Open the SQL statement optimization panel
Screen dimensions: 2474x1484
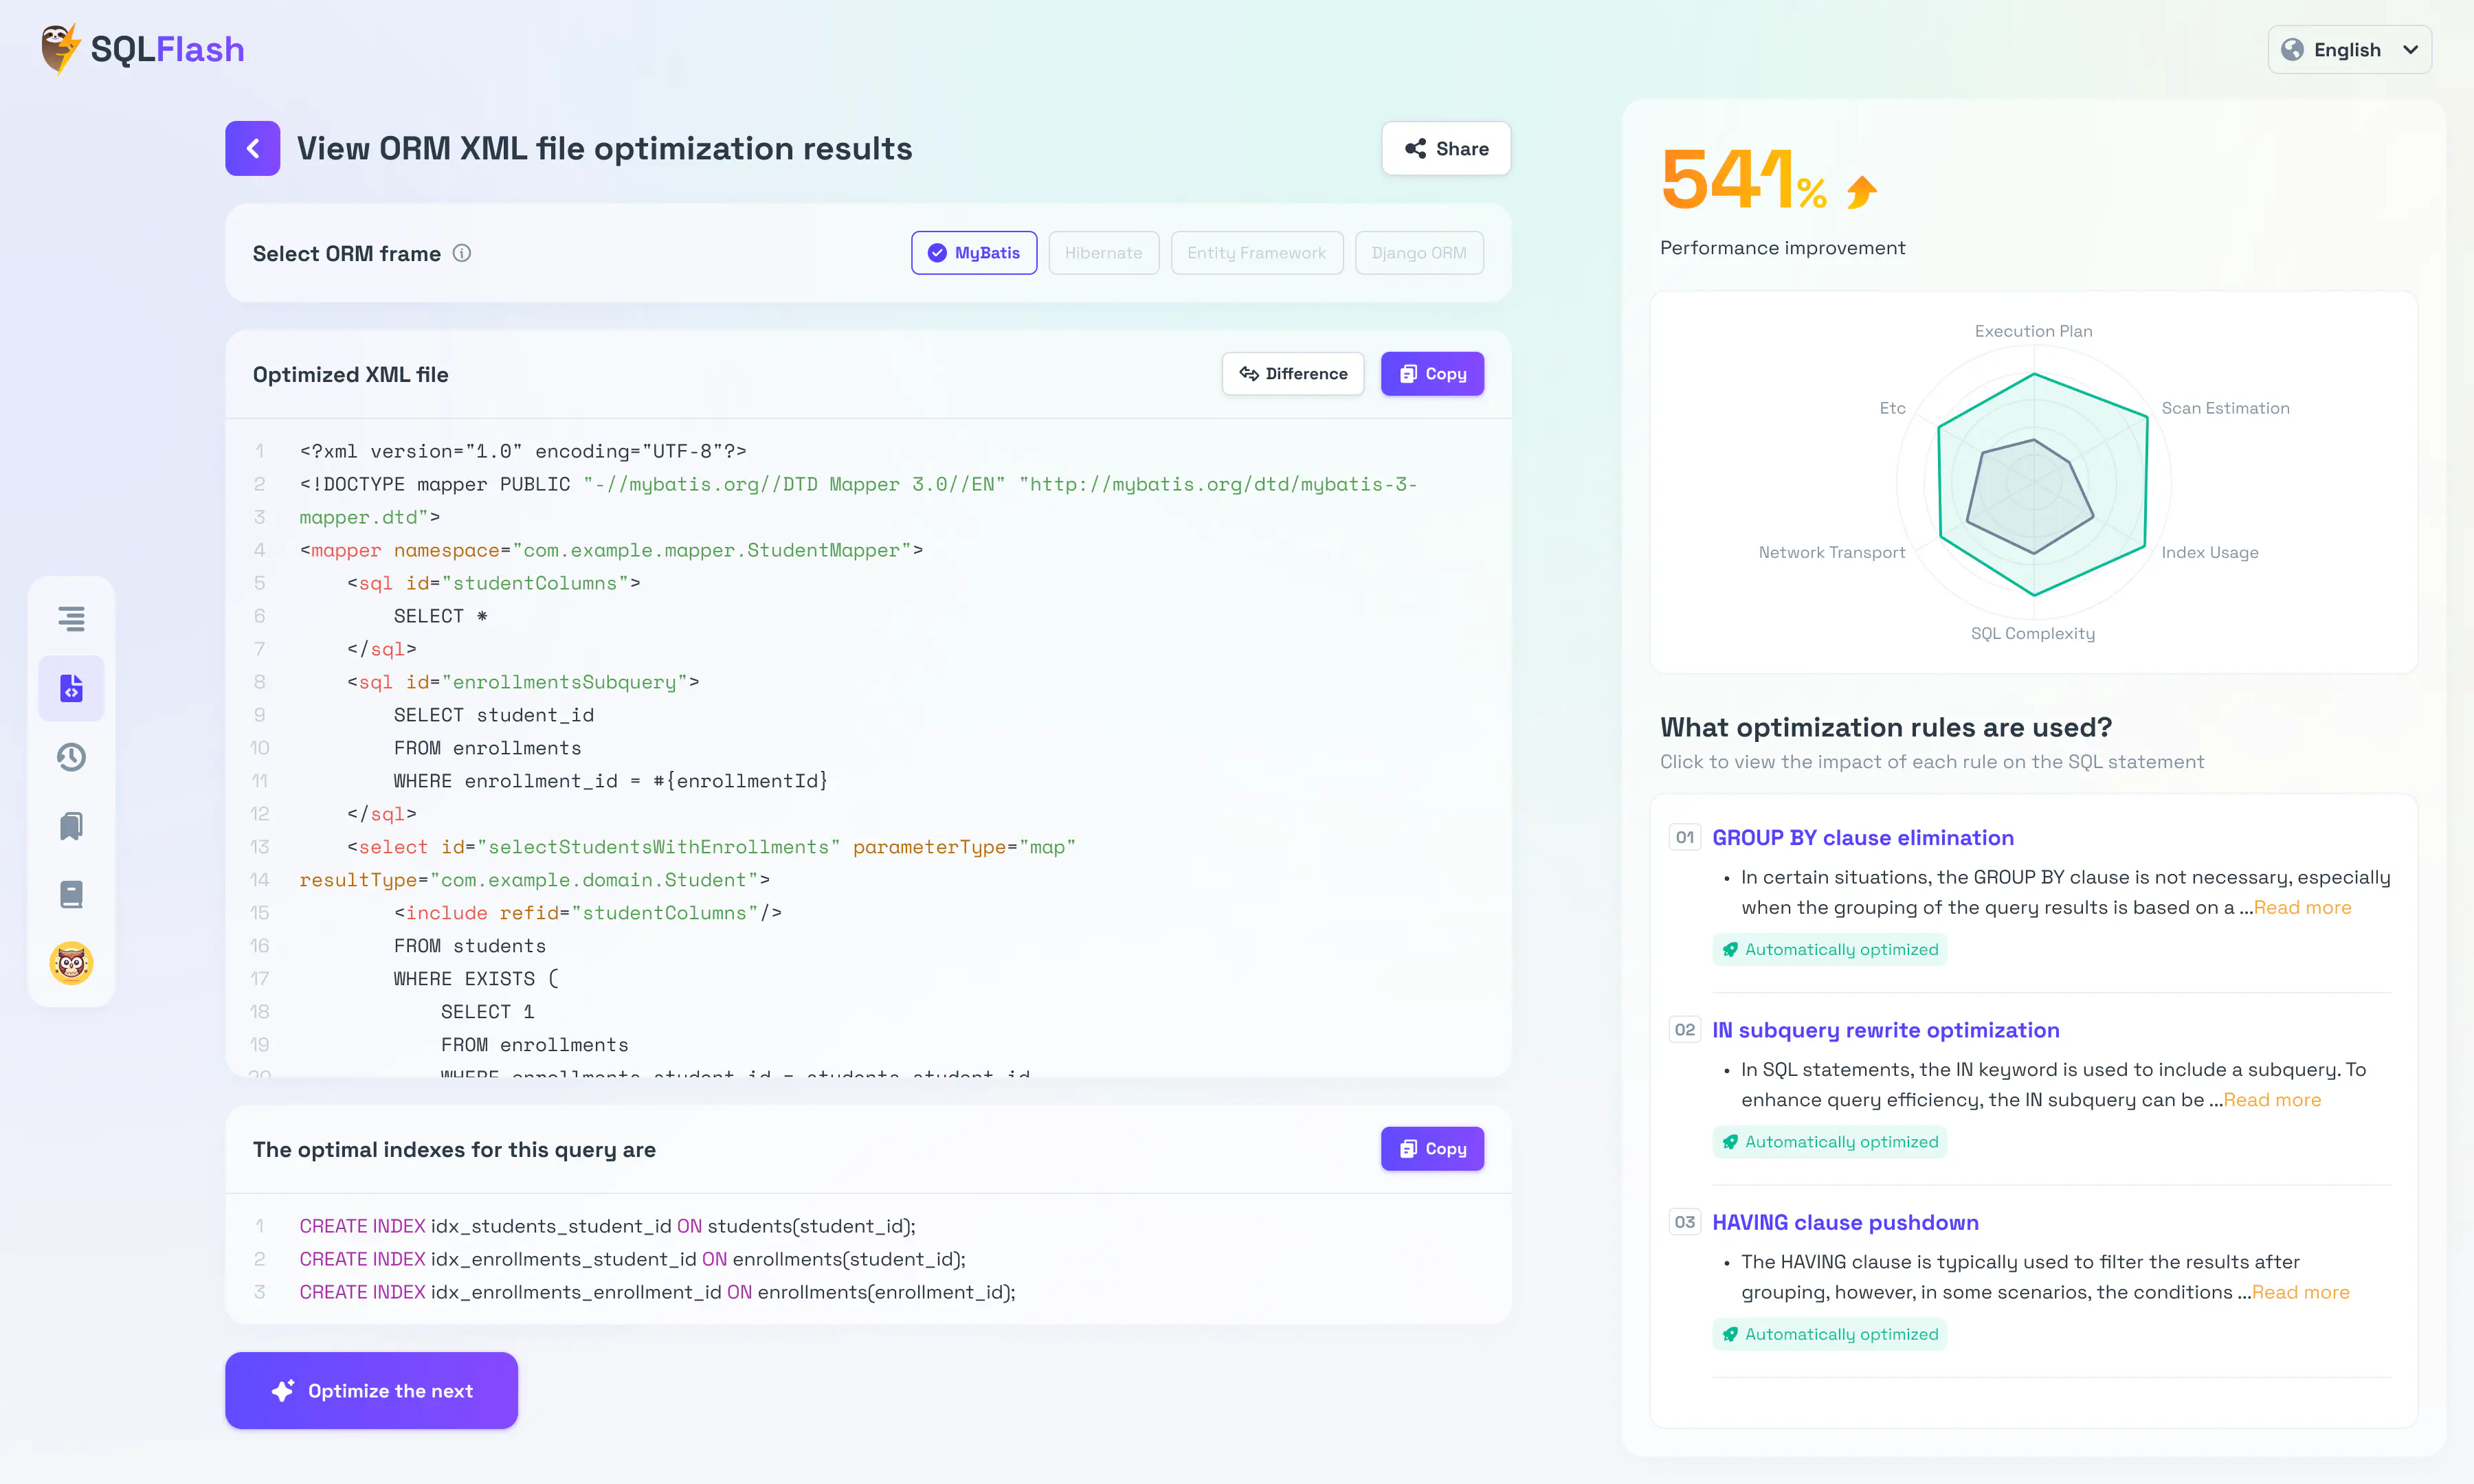pos(71,618)
